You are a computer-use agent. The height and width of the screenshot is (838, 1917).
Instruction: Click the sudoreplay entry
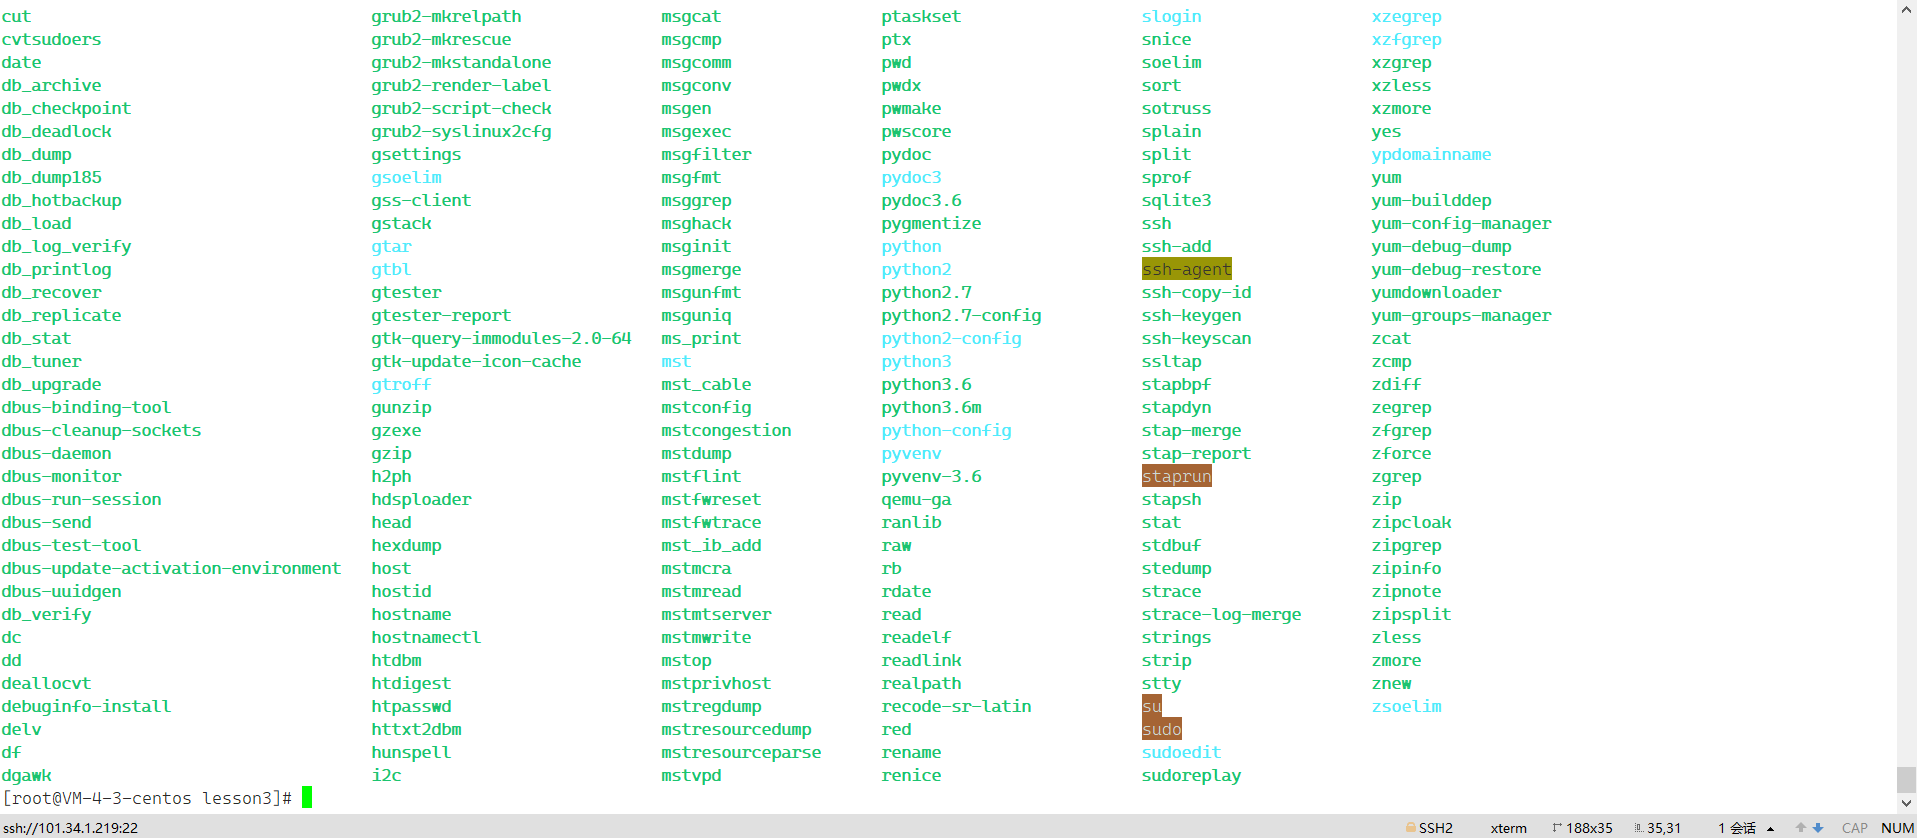[x=1192, y=775]
